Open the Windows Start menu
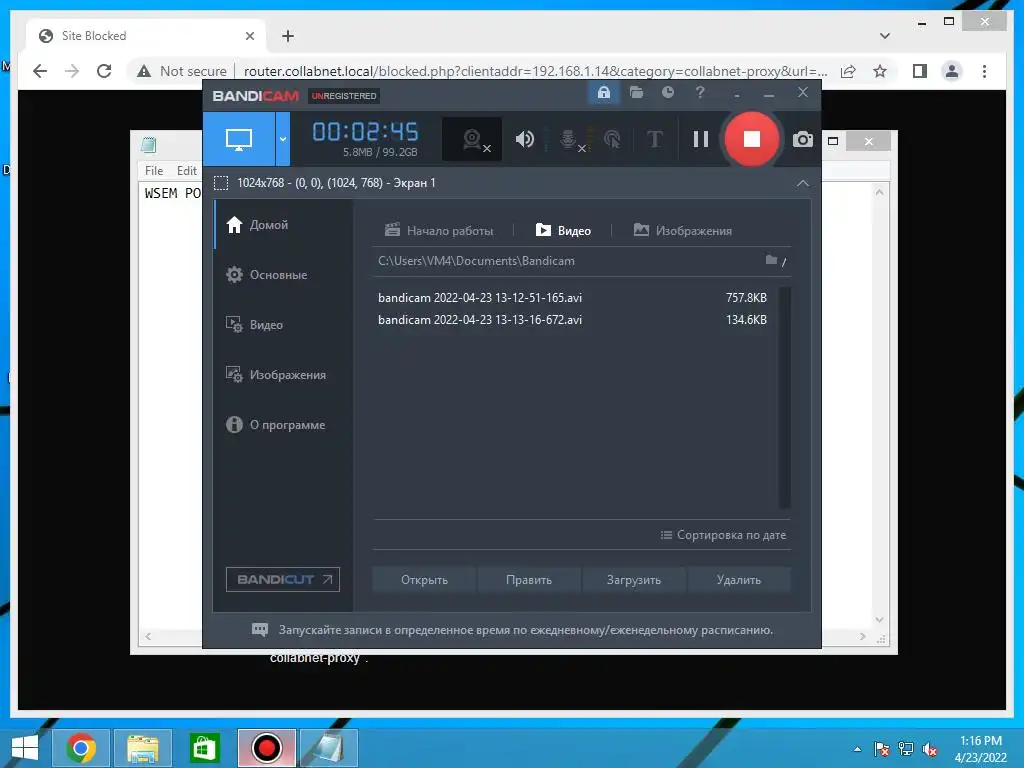 (25, 748)
